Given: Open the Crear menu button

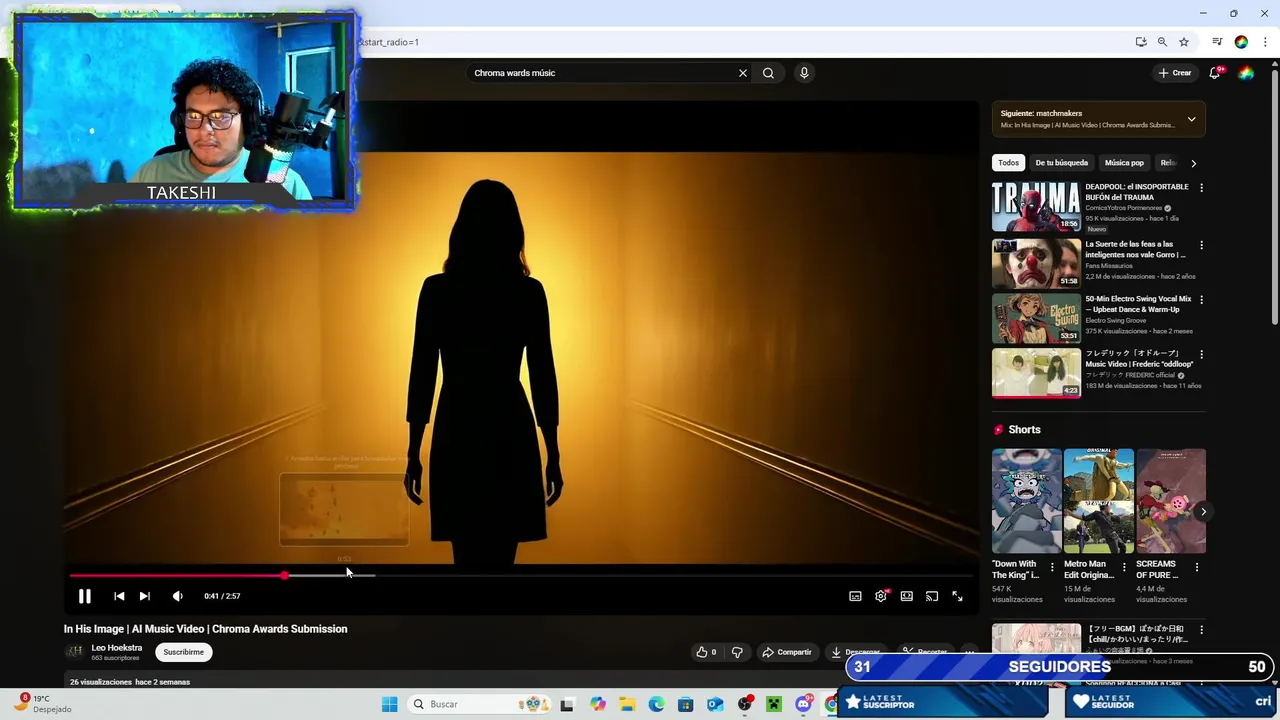Looking at the screenshot, I should 1175,73.
